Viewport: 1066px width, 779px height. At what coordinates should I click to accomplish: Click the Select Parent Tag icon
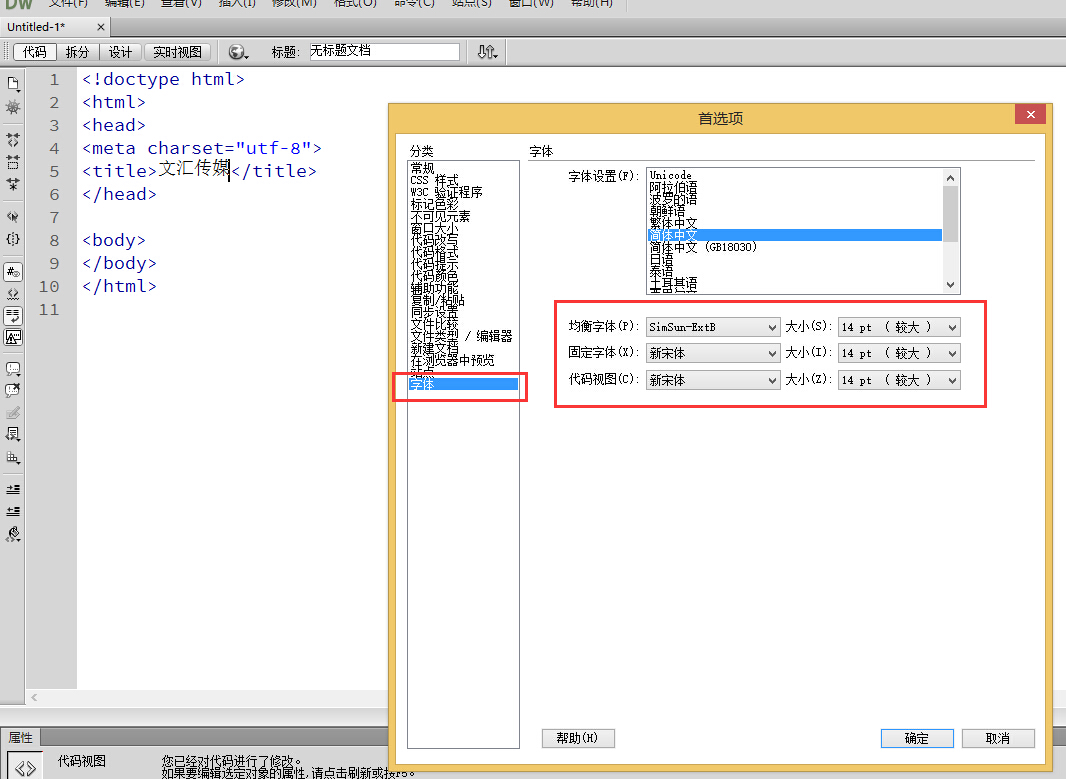click(13, 217)
